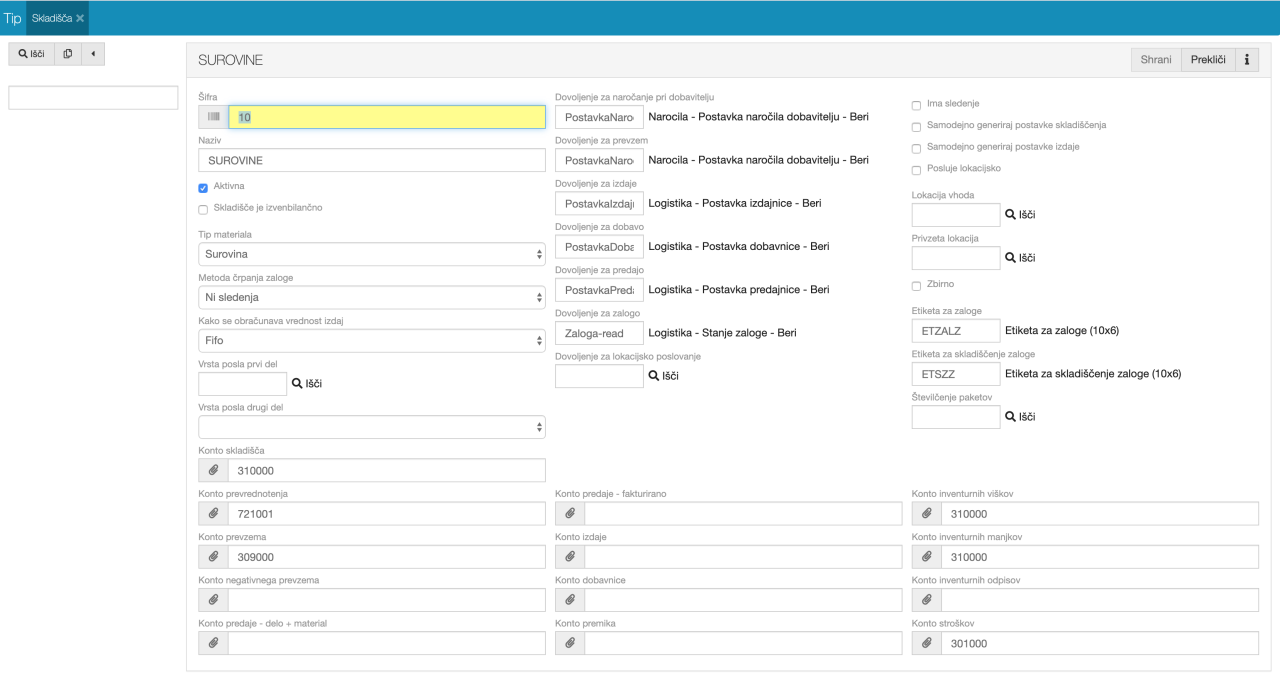Click the paperclip icon next to Konto prevzema
The image size is (1280, 679).
point(213,557)
